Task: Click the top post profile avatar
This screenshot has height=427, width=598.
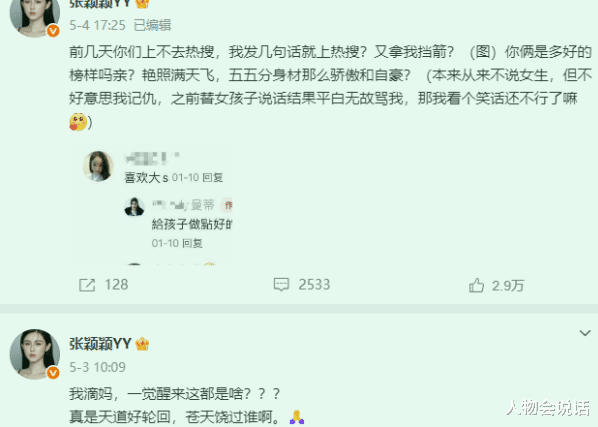Action: click(34, 16)
